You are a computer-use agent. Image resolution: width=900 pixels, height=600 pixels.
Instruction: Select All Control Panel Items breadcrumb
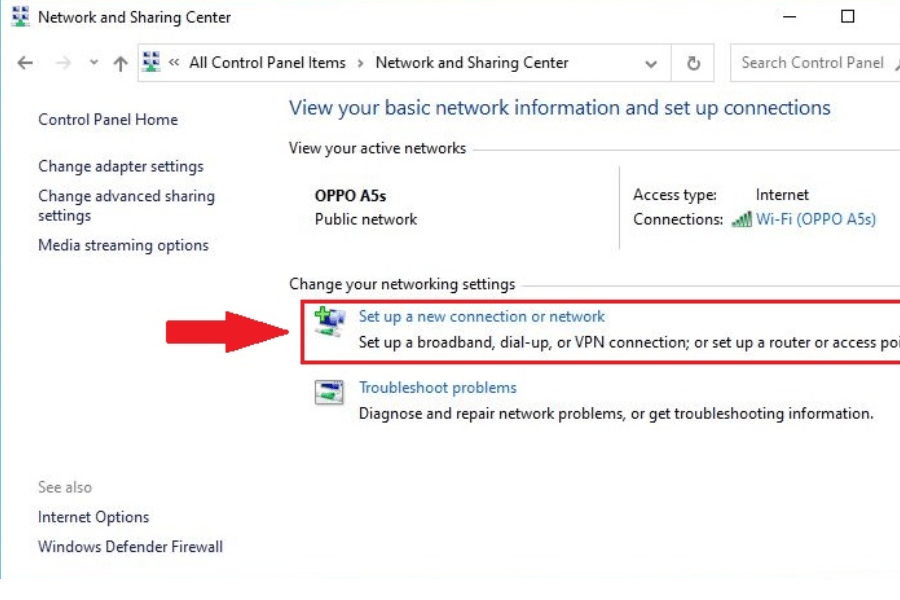click(x=267, y=63)
